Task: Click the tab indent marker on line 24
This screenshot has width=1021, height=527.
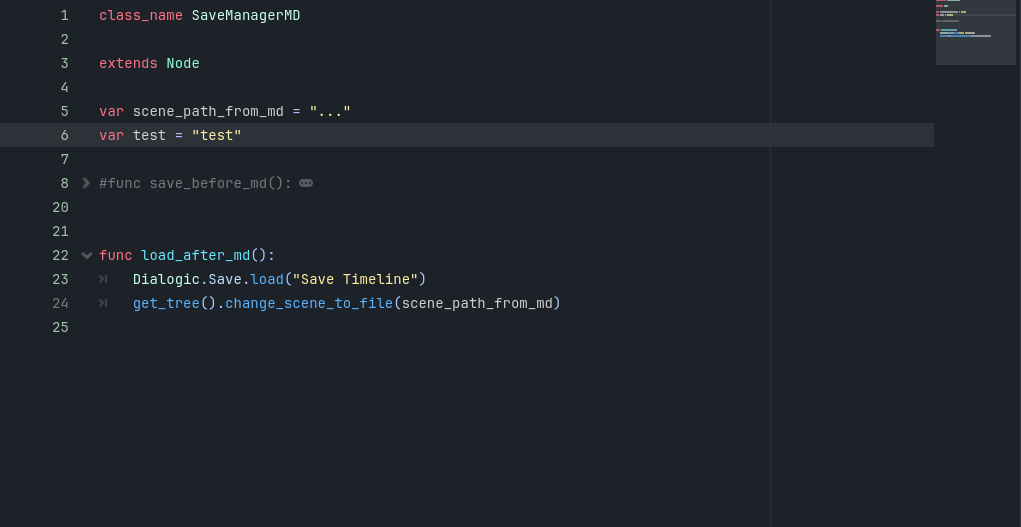Action: click(x=103, y=304)
